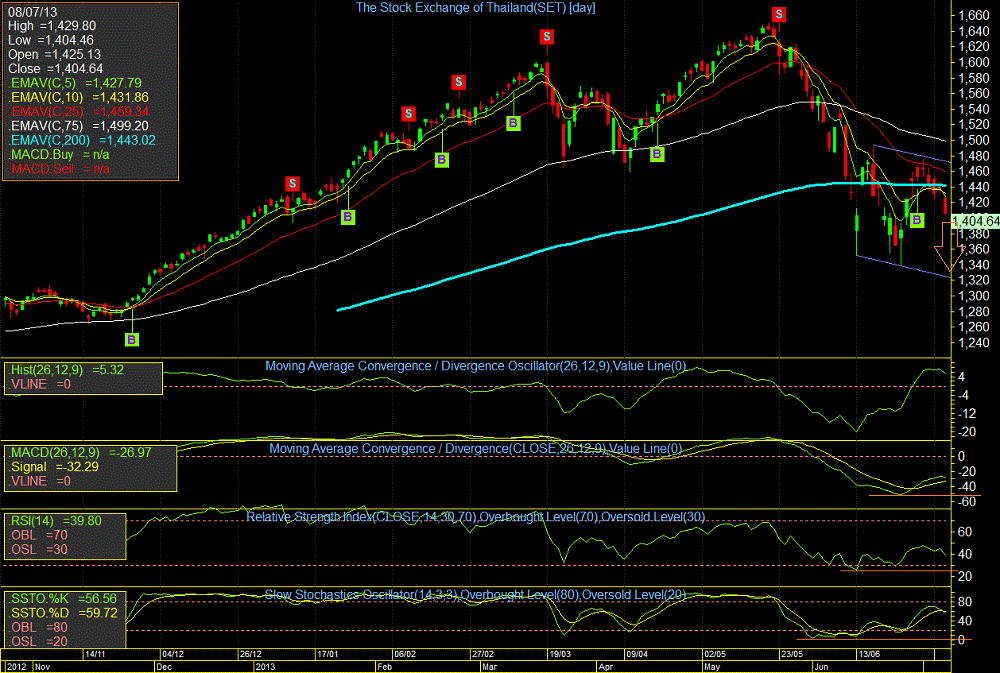Viewport: 1000px width, 673px height.
Task: Click the B buy marker in mid-February
Action: [441, 160]
